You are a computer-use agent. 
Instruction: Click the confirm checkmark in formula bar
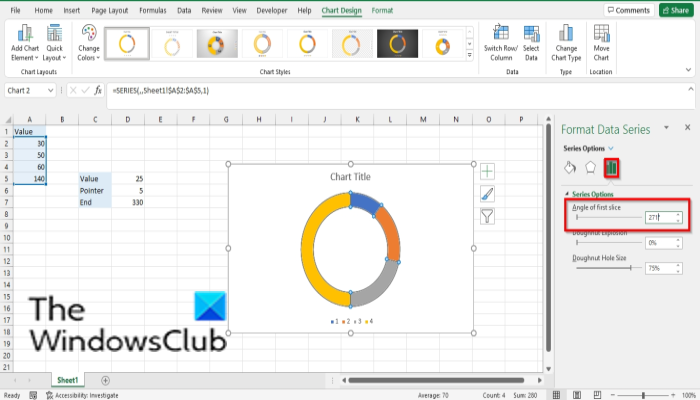(85, 91)
